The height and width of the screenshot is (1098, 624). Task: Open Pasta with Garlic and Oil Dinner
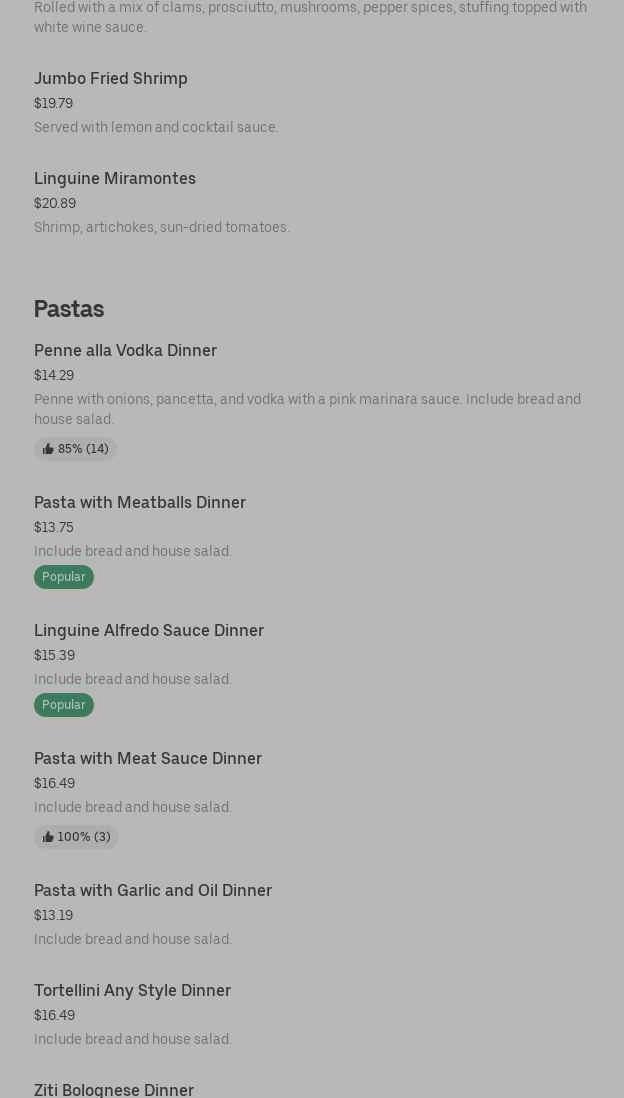(x=153, y=890)
